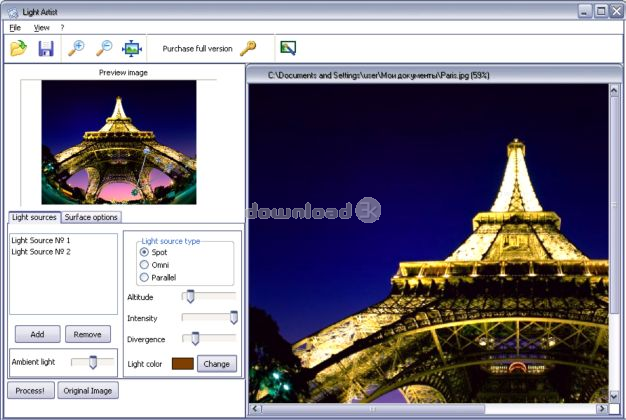The width and height of the screenshot is (626, 420).
Task: Click the Process! button
Action: pyautogui.click(x=31, y=390)
